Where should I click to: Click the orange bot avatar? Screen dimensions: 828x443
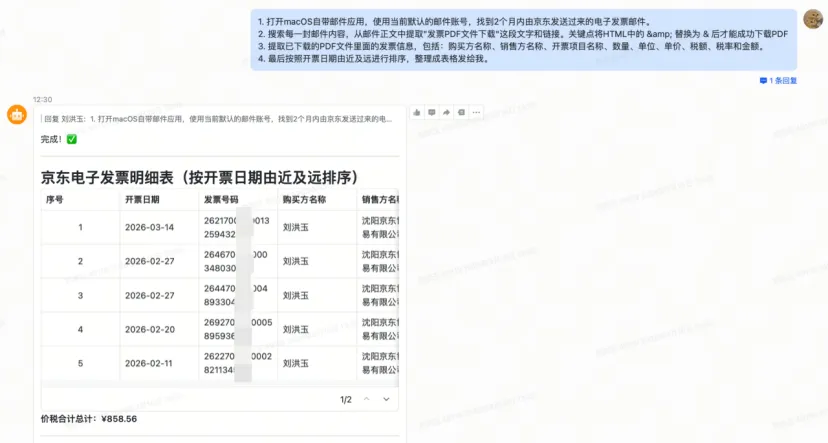(17, 115)
